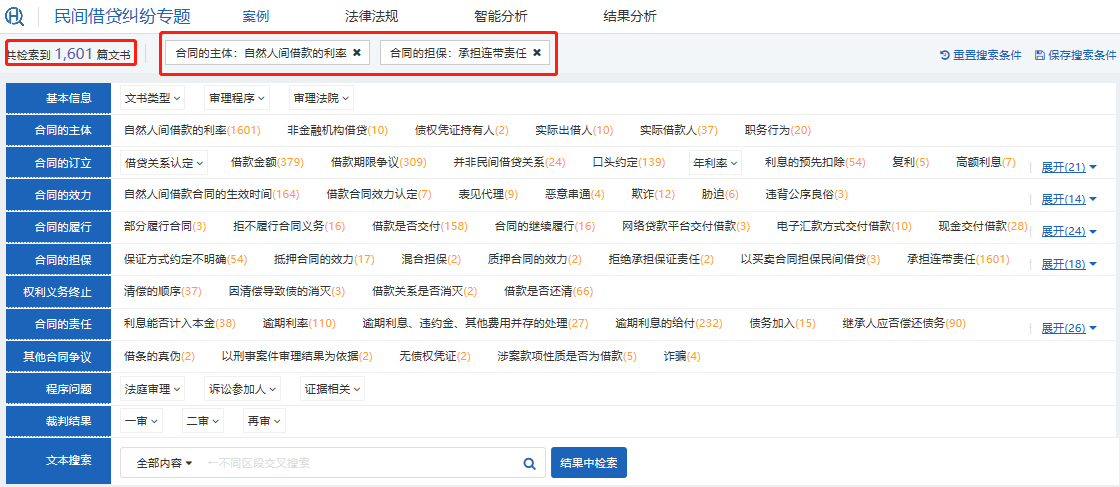Open the 全部内容 search scope dropdown

pos(164,463)
